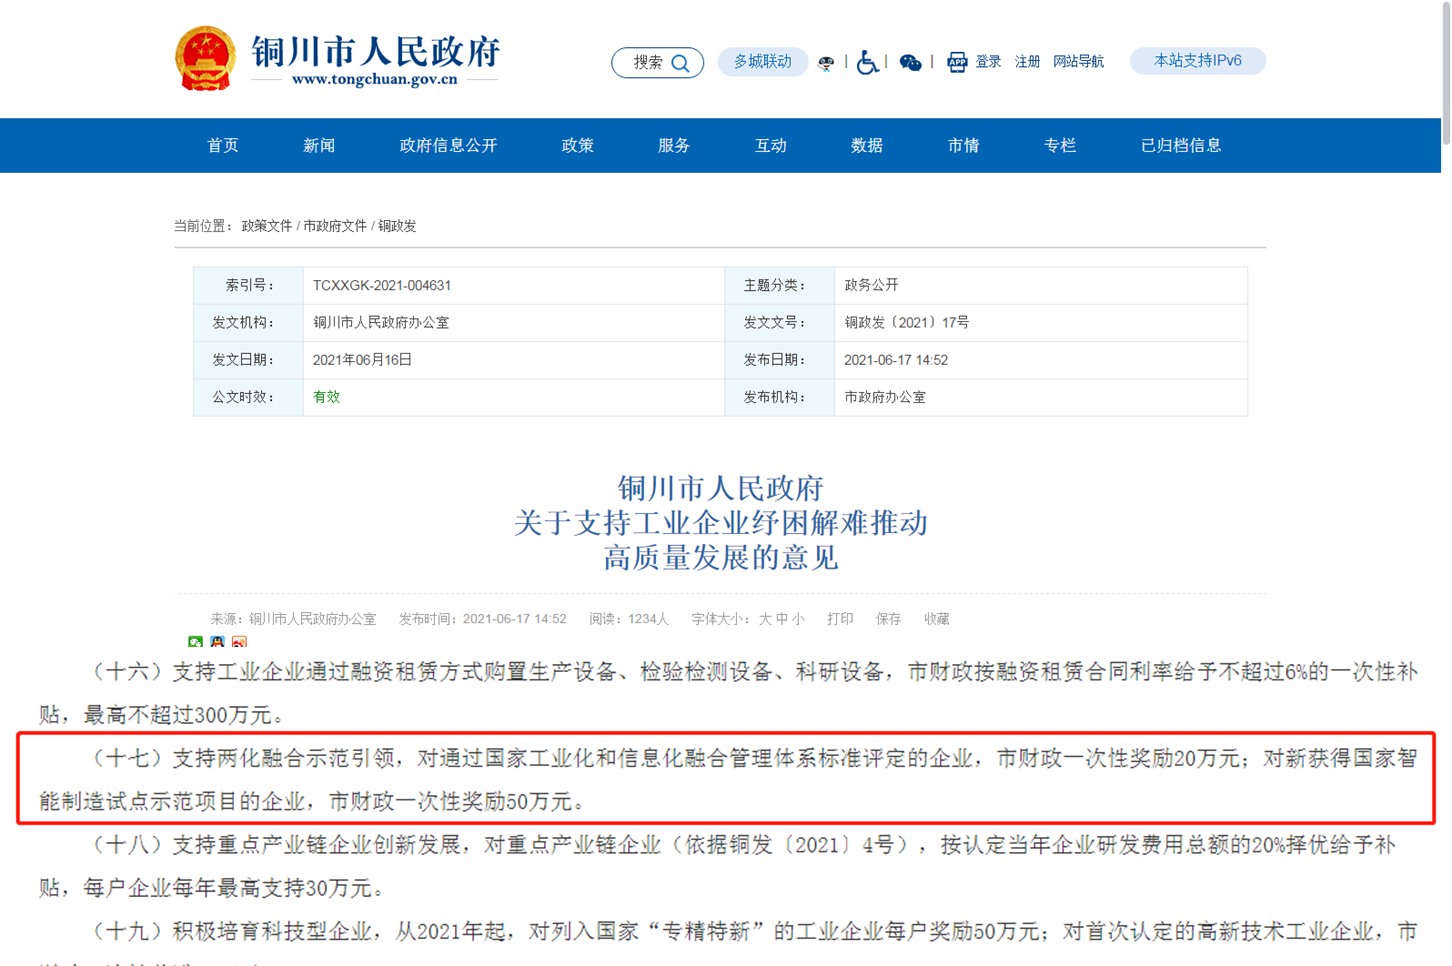Click the mobile APP icon
1452x966 pixels.
(956, 62)
